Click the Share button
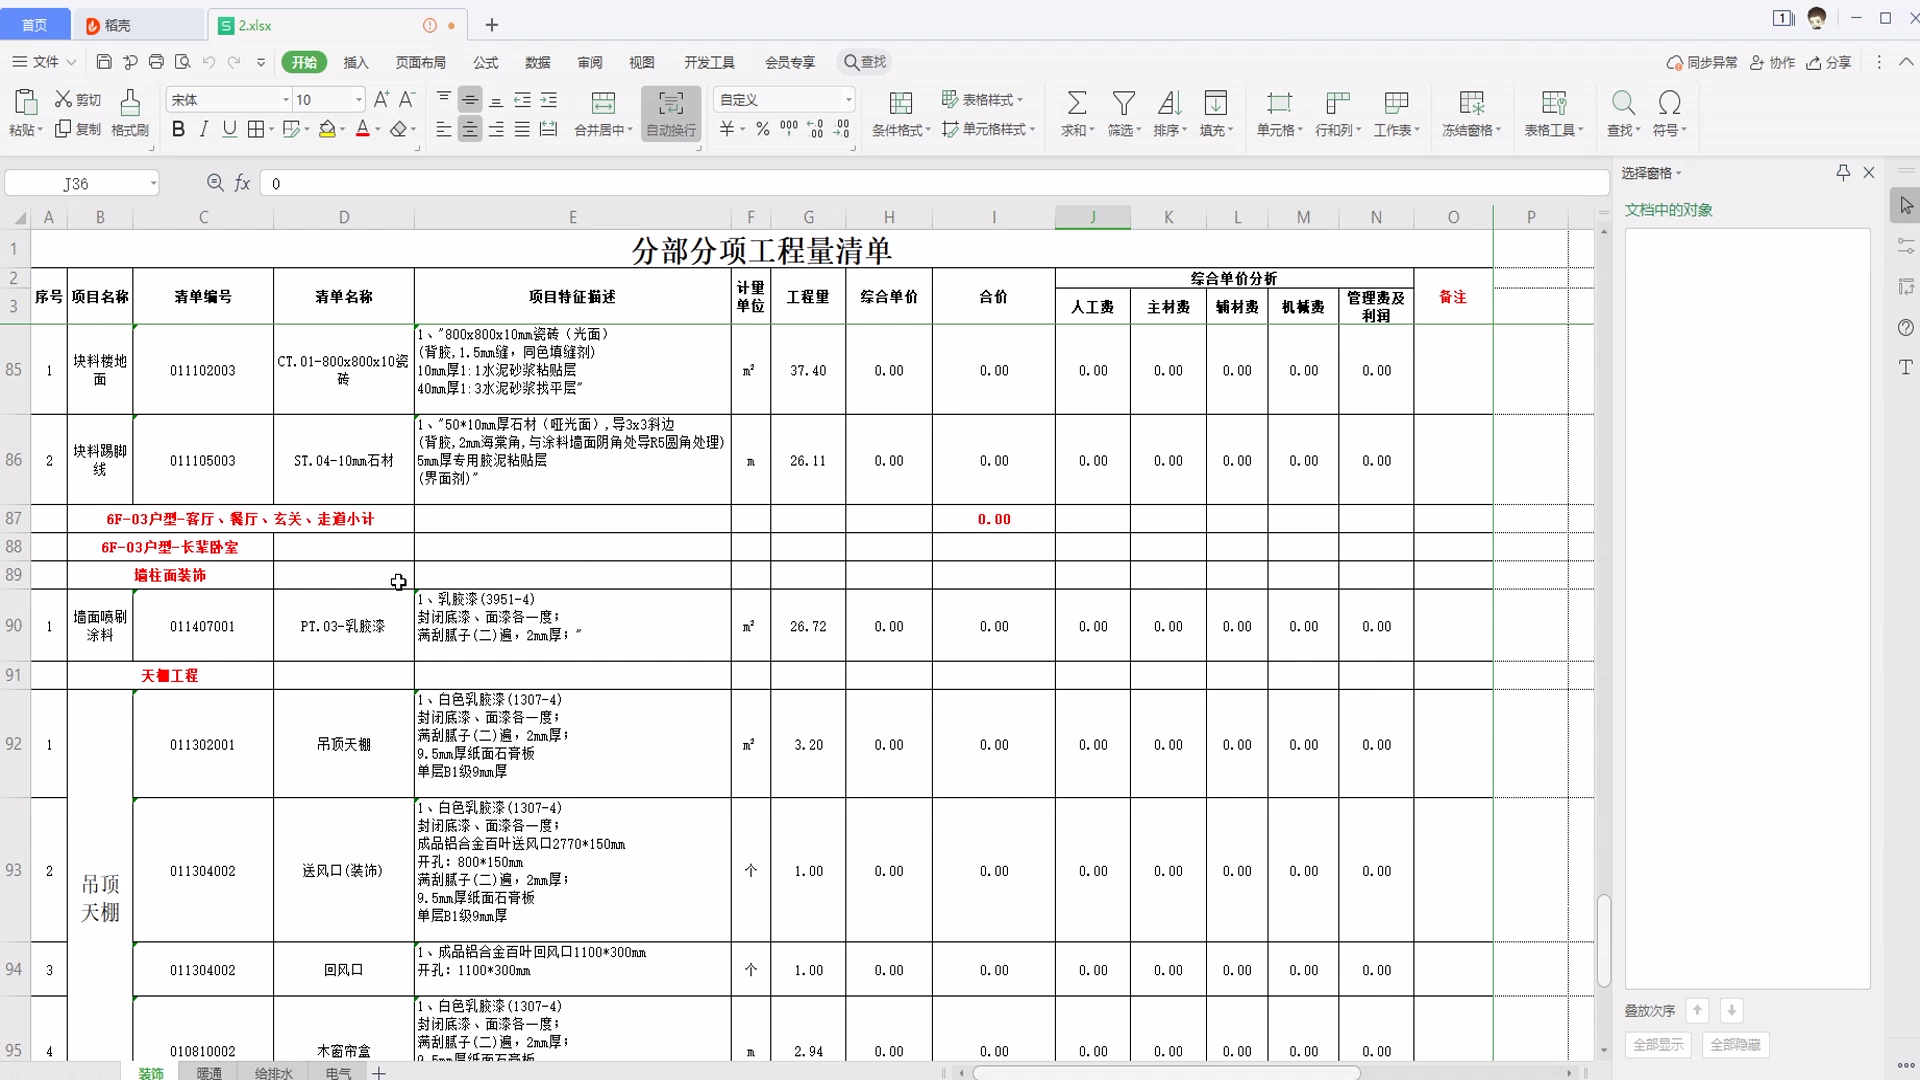This screenshot has width=1920, height=1080. (x=1829, y=62)
